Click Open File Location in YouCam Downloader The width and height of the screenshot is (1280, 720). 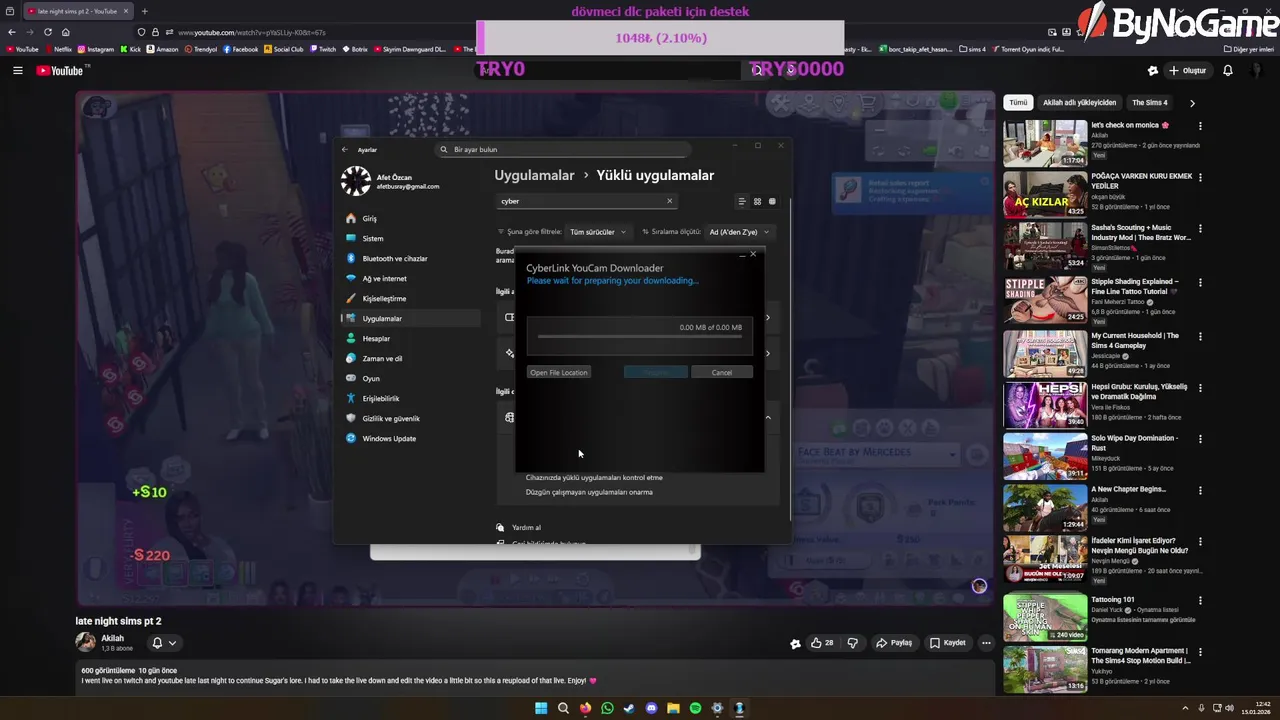559,372
